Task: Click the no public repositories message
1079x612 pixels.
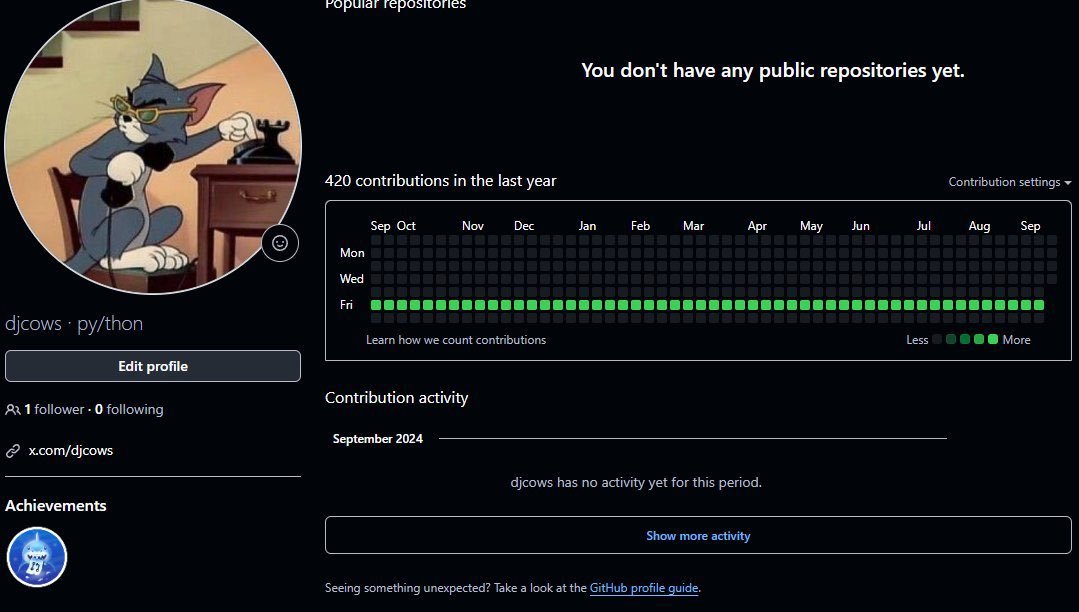Action: [x=772, y=70]
